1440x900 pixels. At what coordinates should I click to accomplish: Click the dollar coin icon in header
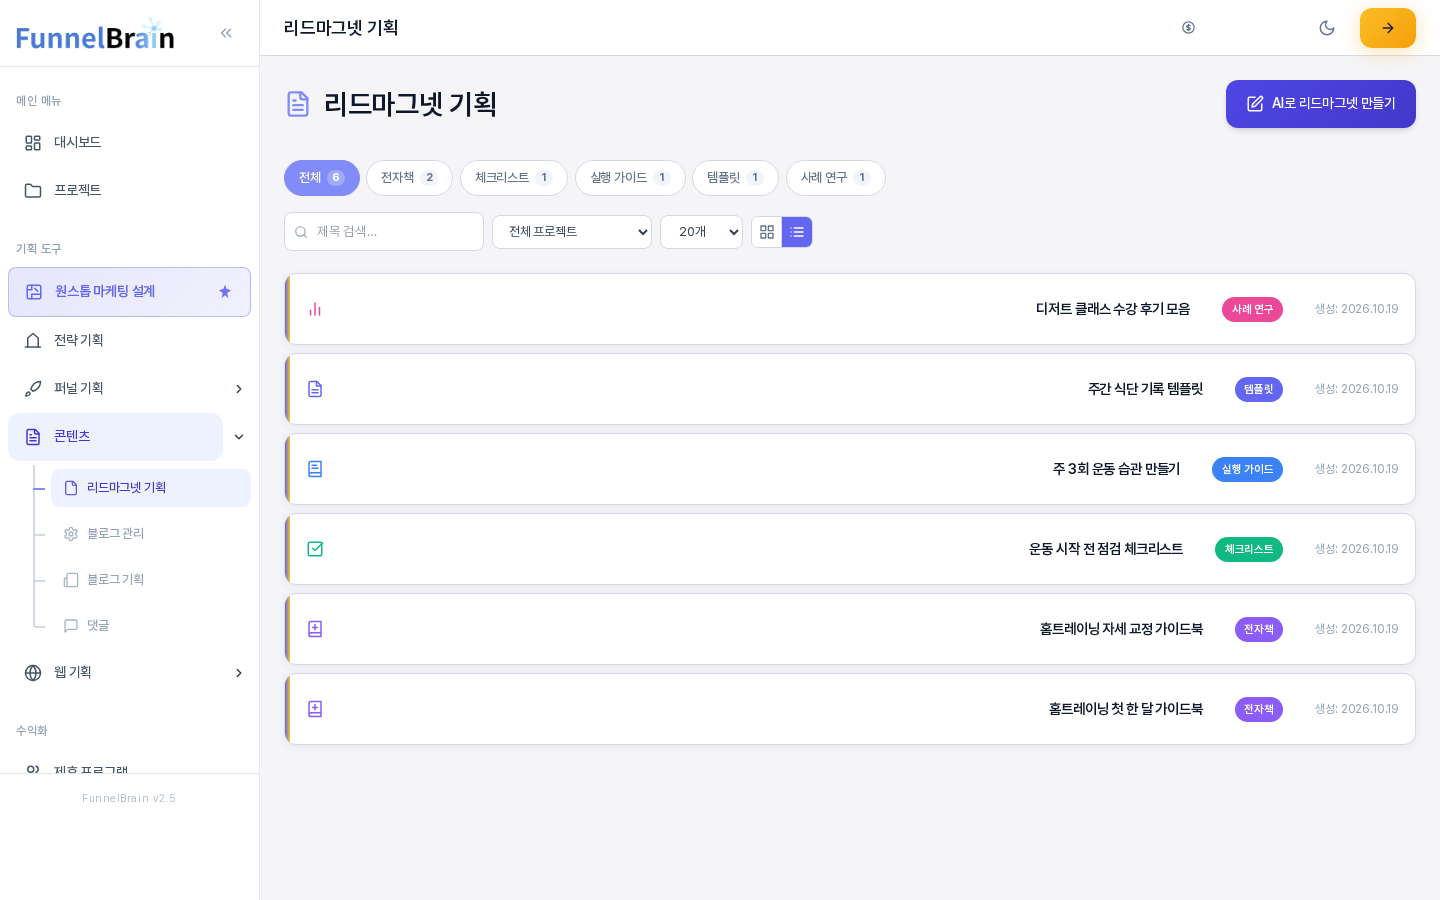(x=1188, y=28)
